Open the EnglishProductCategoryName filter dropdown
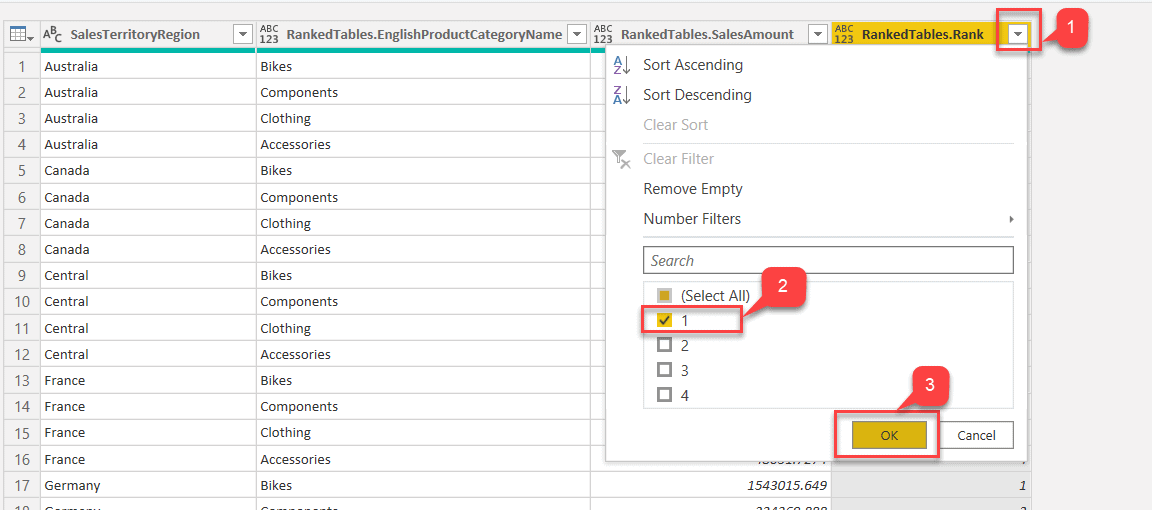Viewport: 1152px width, 510px height. (x=576, y=35)
